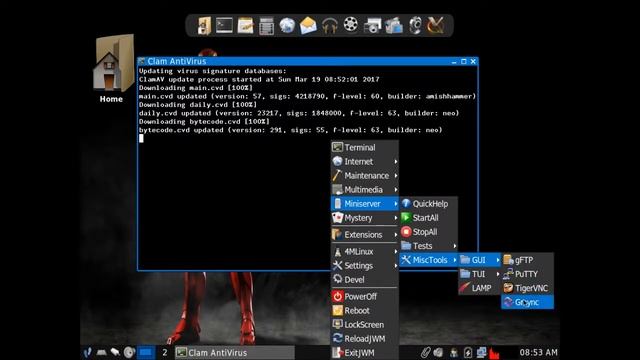The image size is (640, 360).
Task: Click StartAll in Miniserver submenu
Action: [429, 218]
